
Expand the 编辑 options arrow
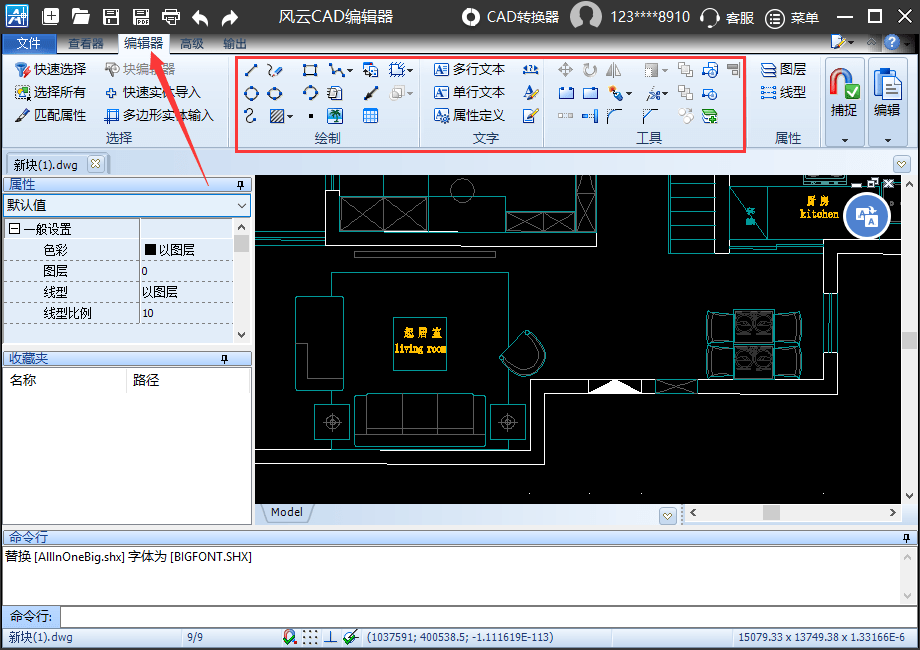(887, 140)
